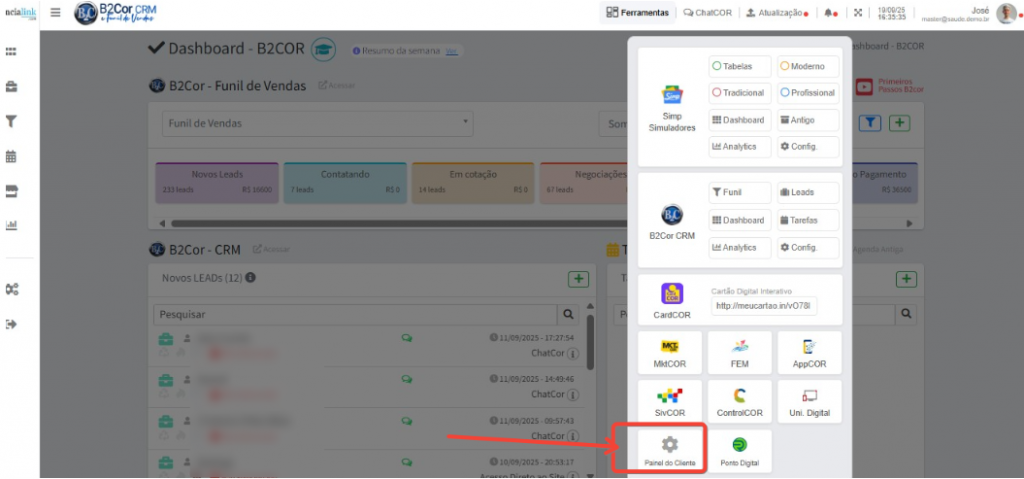Open notifications bell in the top bar
This screenshot has width=1024, height=479.
830,13
